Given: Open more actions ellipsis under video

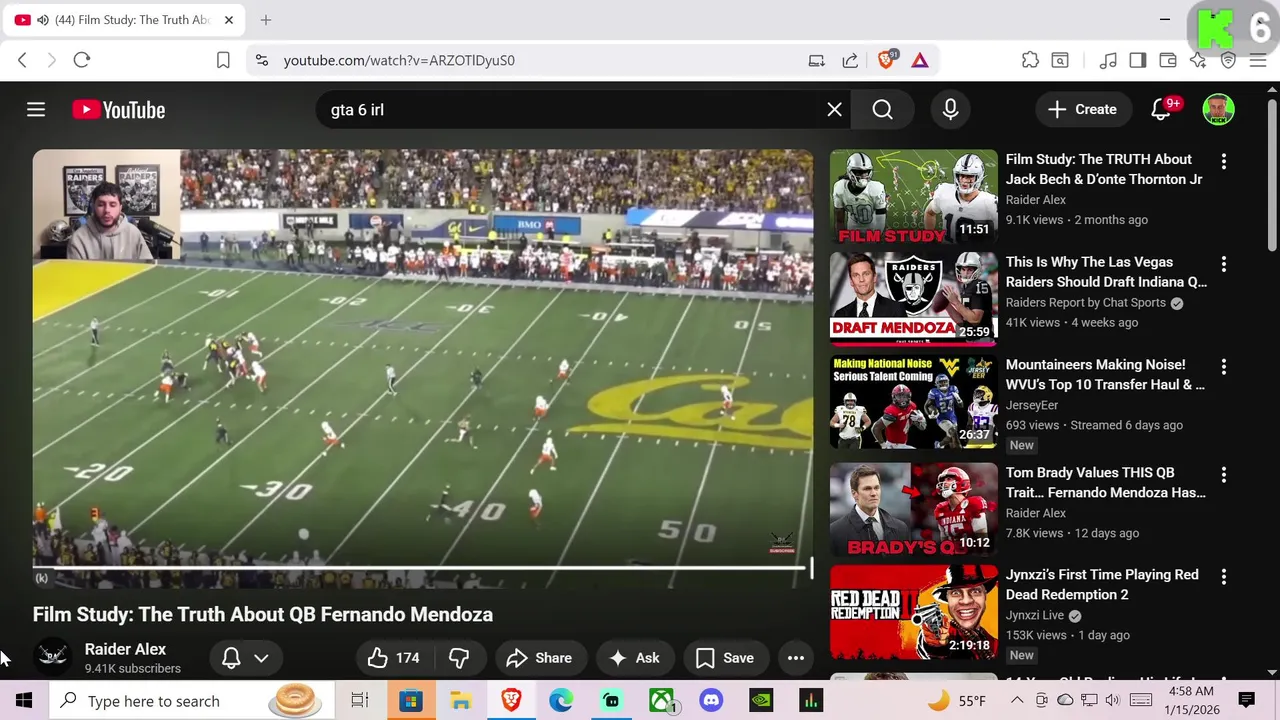Looking at the screenshot, I should 796,658.
